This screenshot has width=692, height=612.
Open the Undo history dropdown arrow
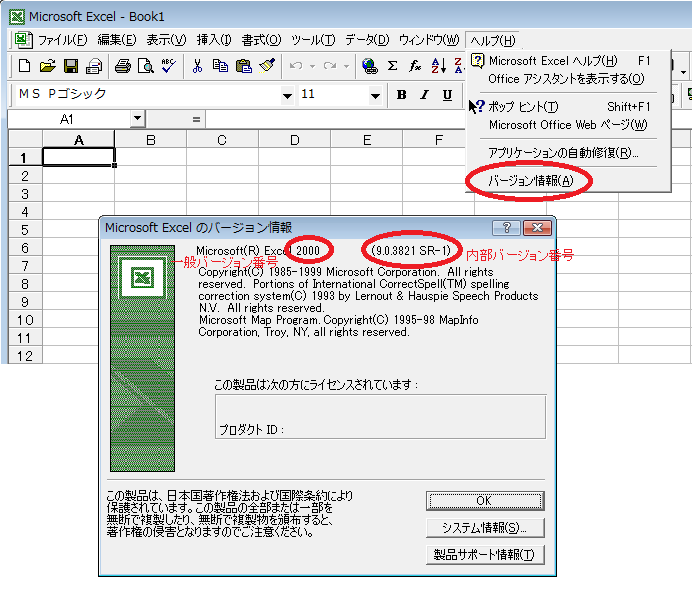pos(312,67)
